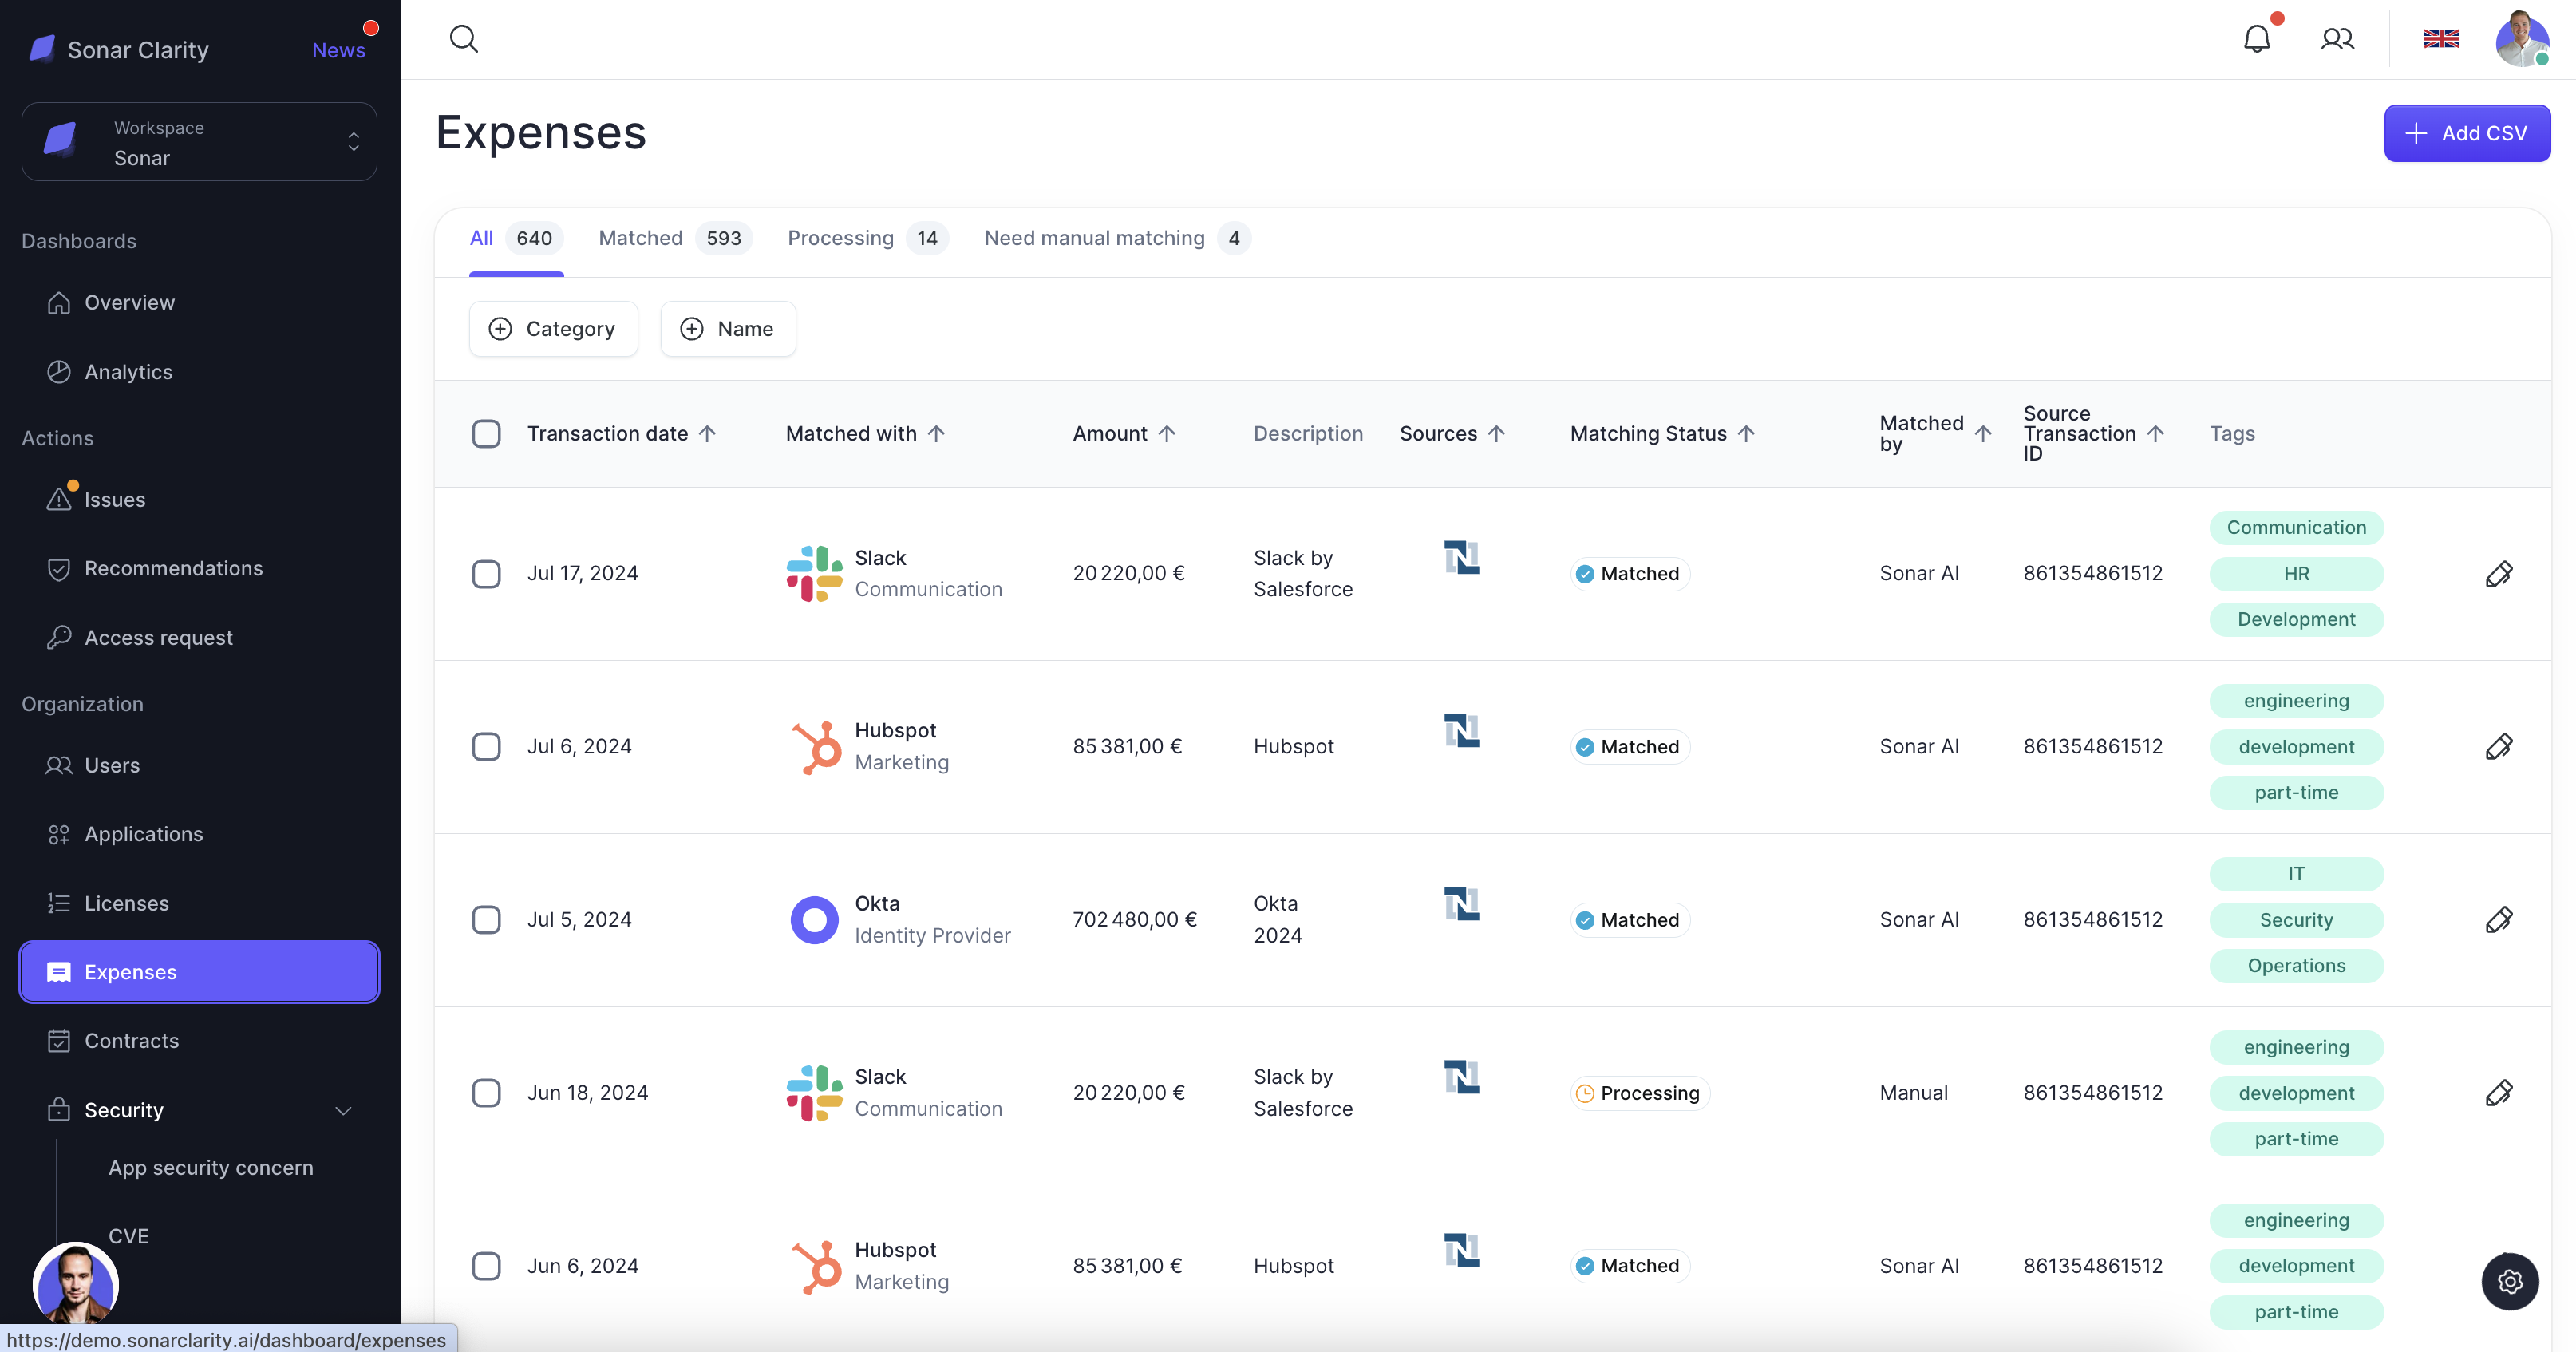Open the floating settings gear button

(2509, 1281)
